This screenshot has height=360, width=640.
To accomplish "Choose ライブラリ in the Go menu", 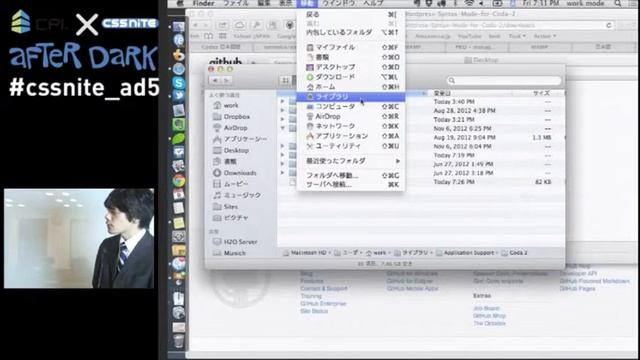I will pyautogui.click(x=351, y=97).
